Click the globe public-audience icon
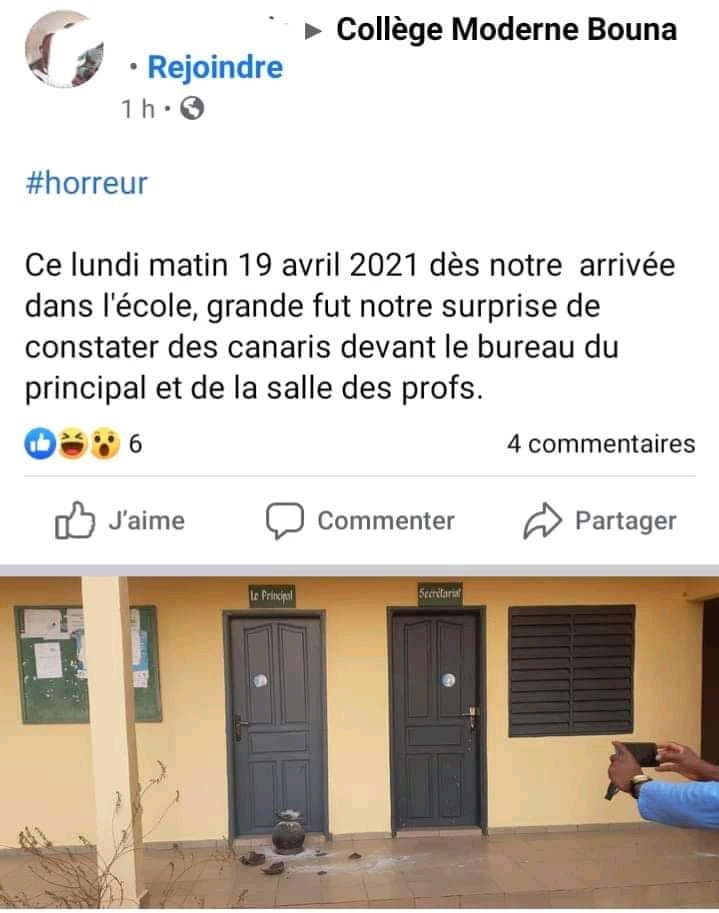719x913 pixels. [x=192, y=108]
